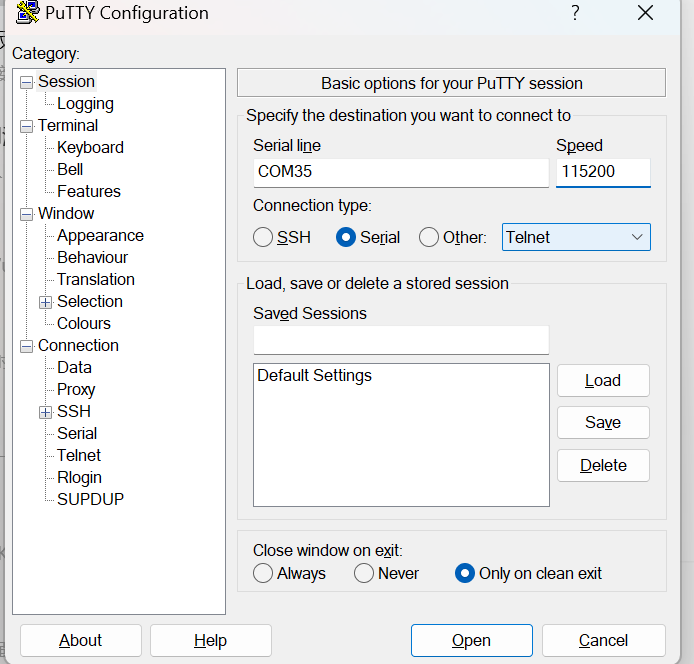Open the Logging category
Viewport: 694px width, 664px height.
click(x=85, y=104)
